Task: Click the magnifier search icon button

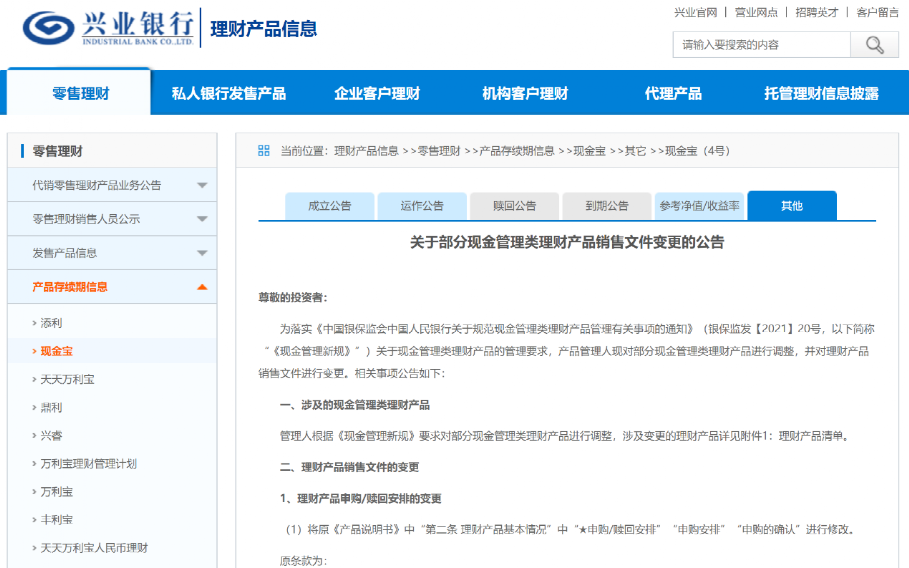Action: click(874, 45)
